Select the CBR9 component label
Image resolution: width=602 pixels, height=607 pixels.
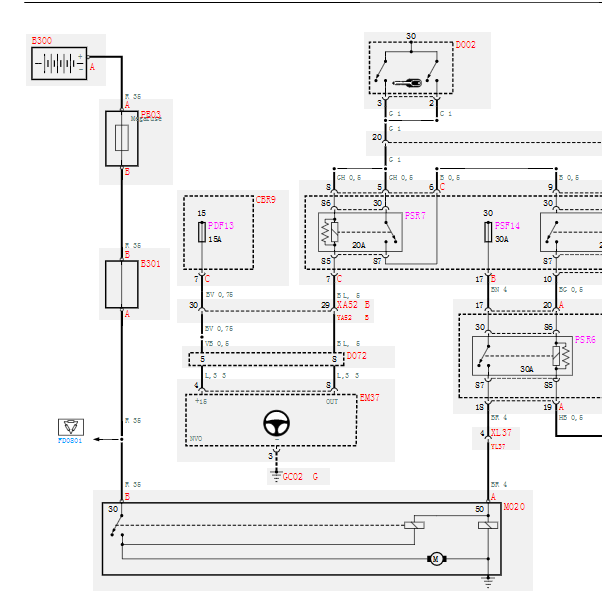[266, 200]
